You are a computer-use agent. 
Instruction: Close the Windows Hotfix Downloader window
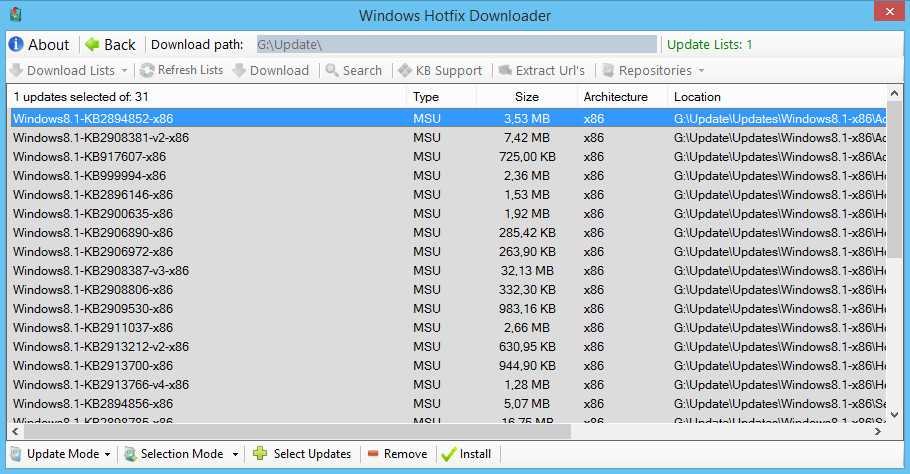[x=890, y=12]
